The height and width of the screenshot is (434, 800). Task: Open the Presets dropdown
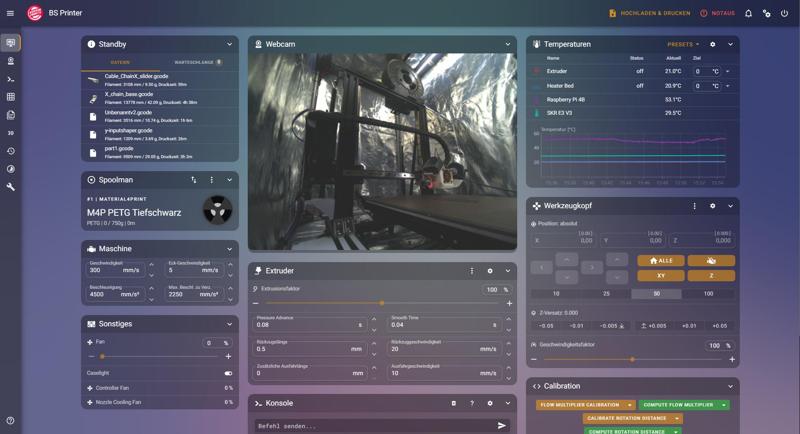click(683, 44)
